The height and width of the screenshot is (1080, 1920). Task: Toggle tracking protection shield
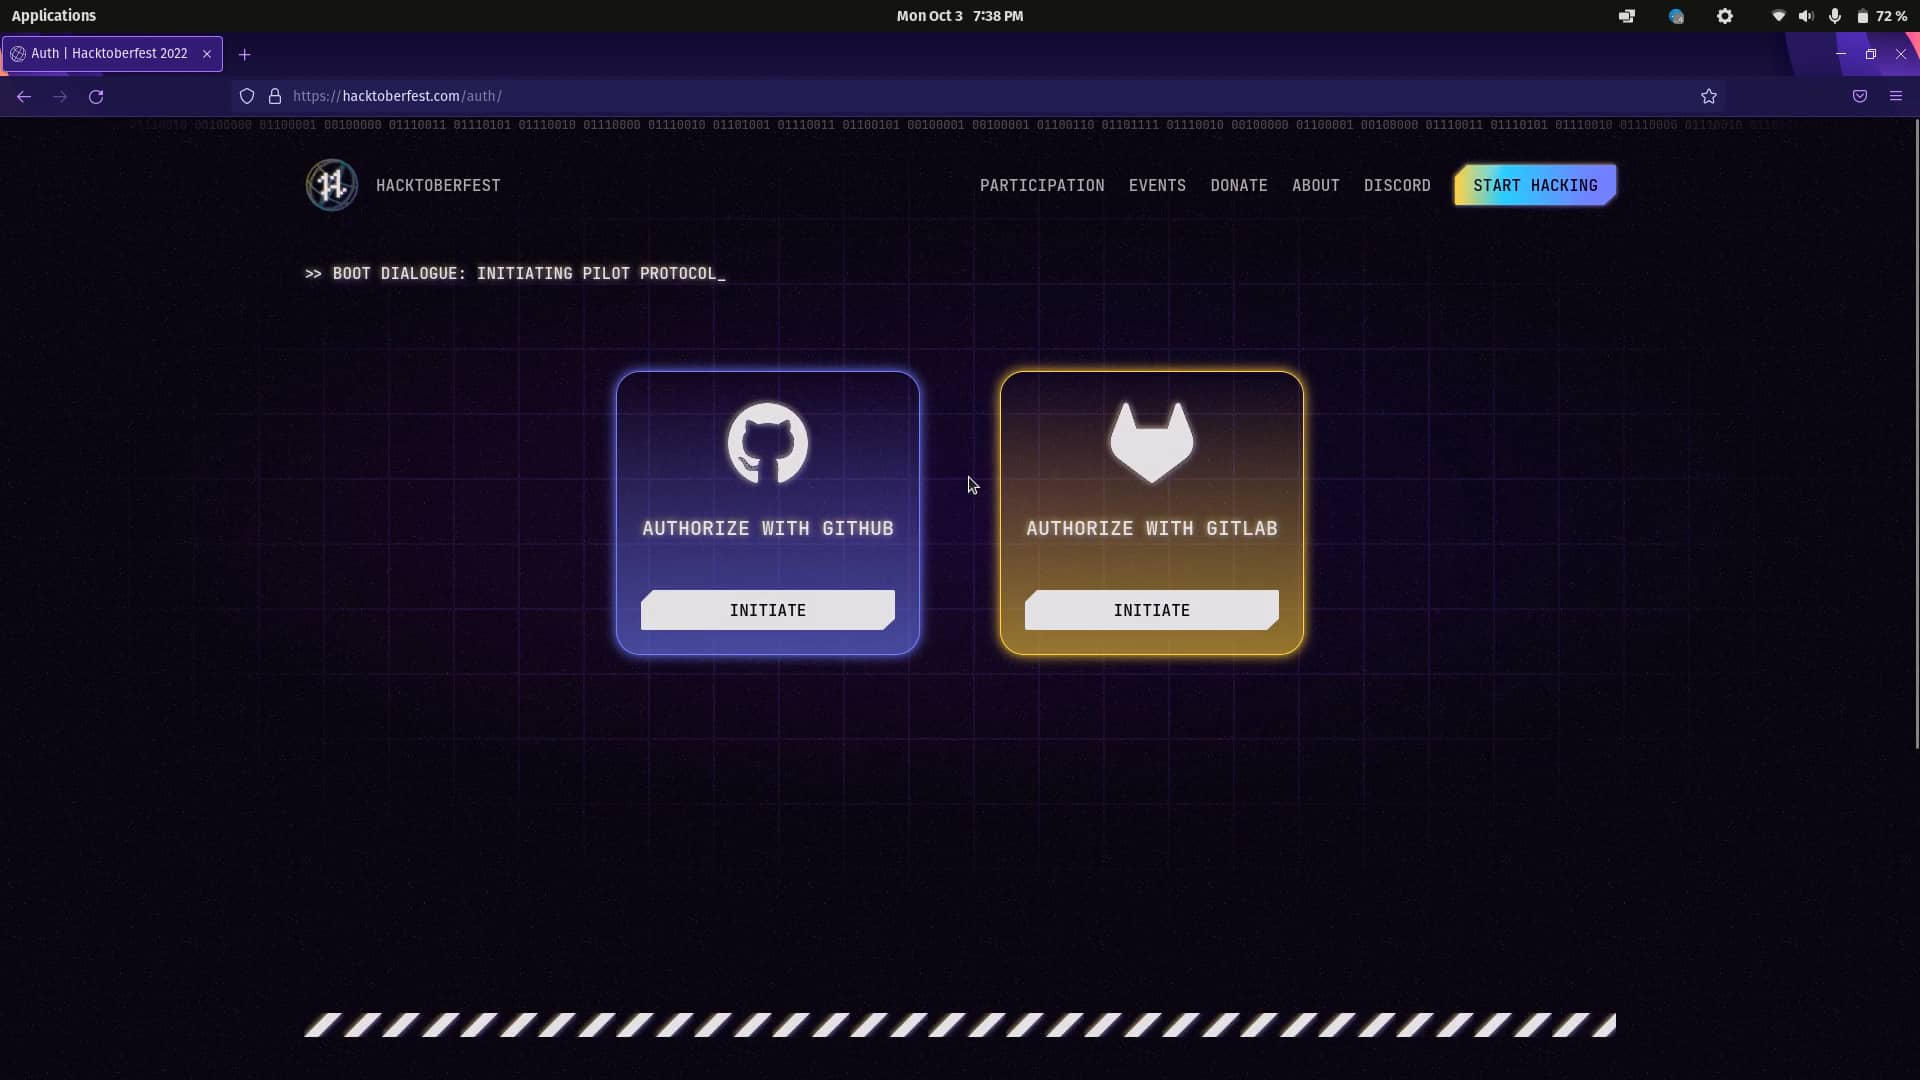246,96
